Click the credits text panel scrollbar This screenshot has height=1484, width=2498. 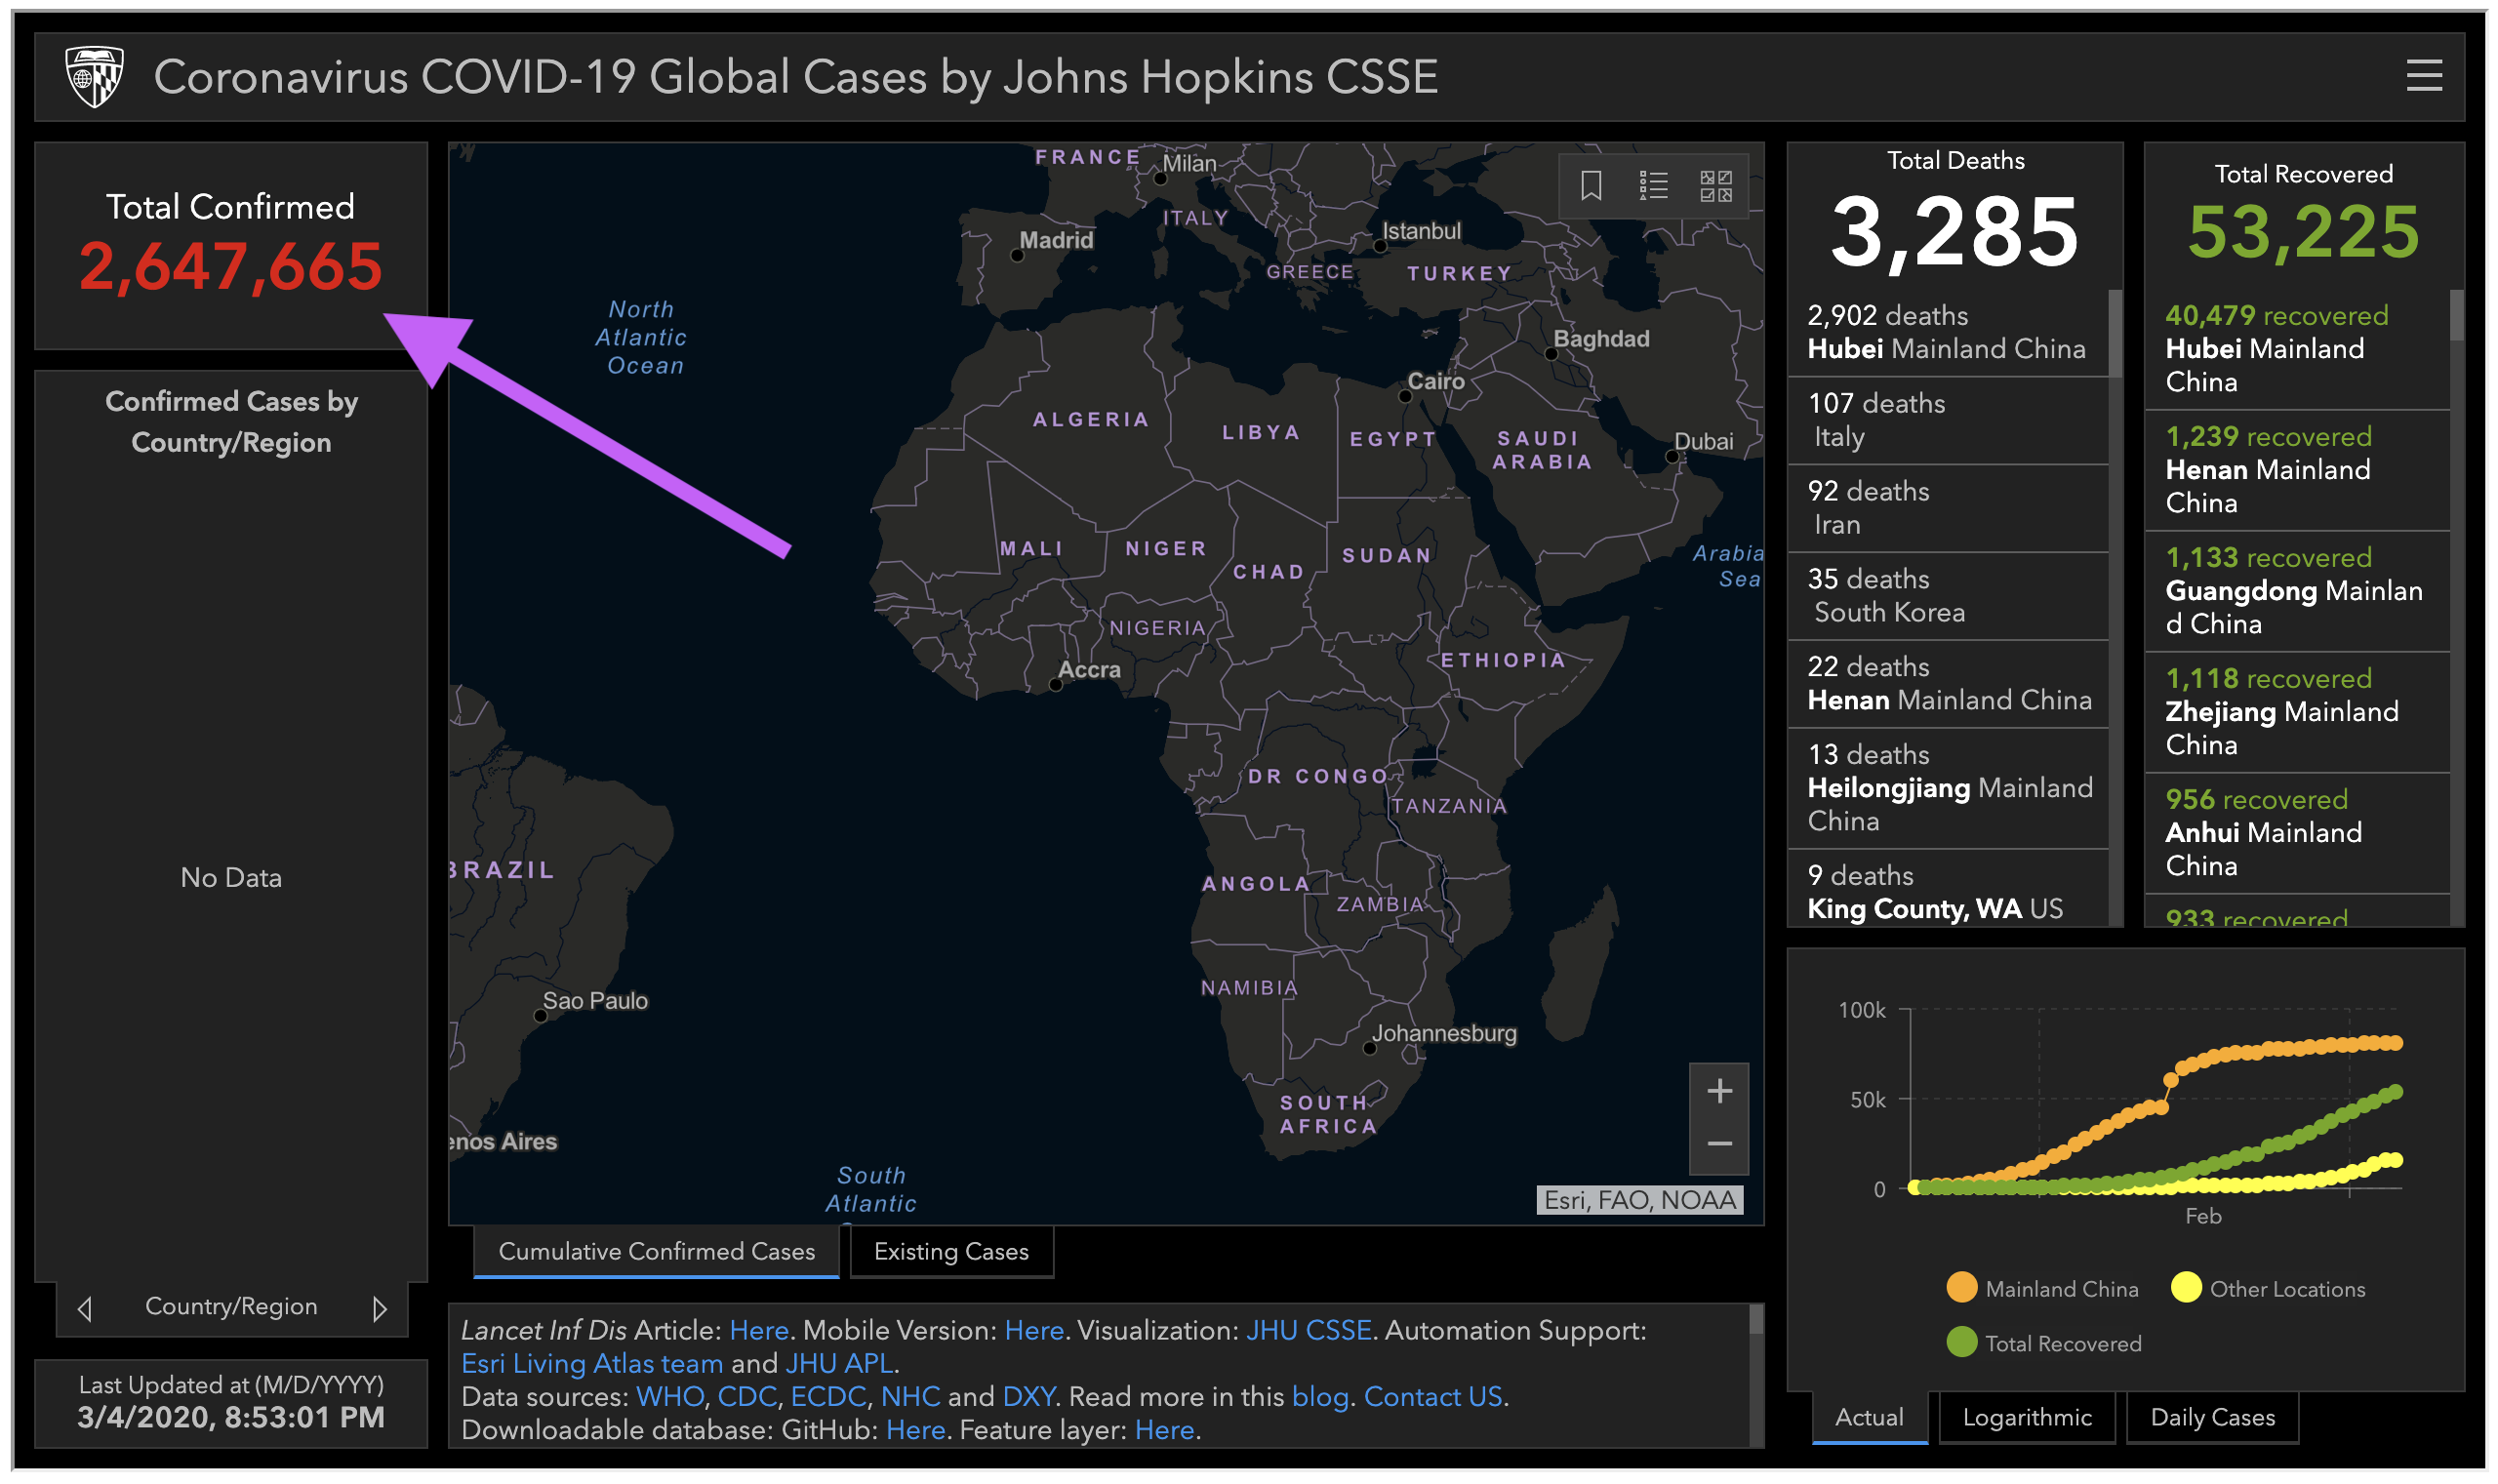tap(1755, 1321)
